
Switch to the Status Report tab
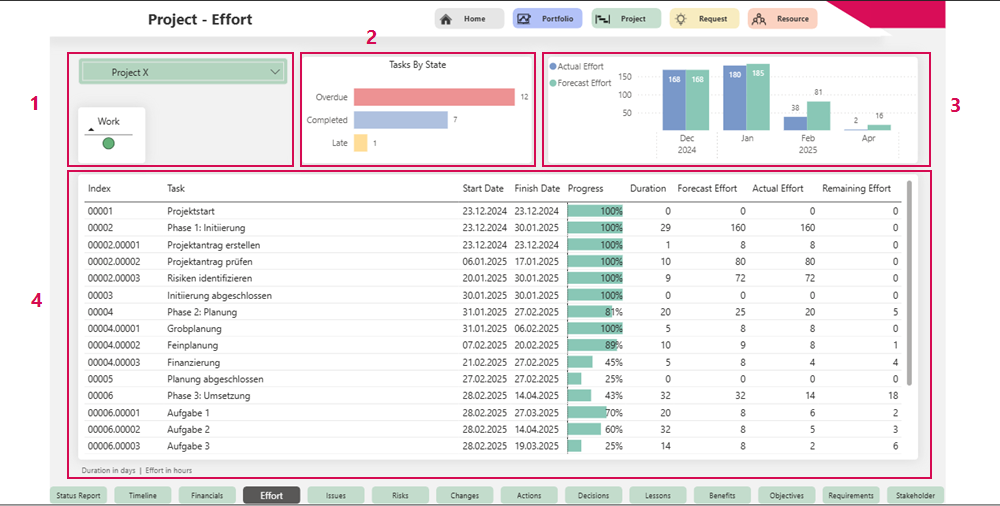coord(79,495)
